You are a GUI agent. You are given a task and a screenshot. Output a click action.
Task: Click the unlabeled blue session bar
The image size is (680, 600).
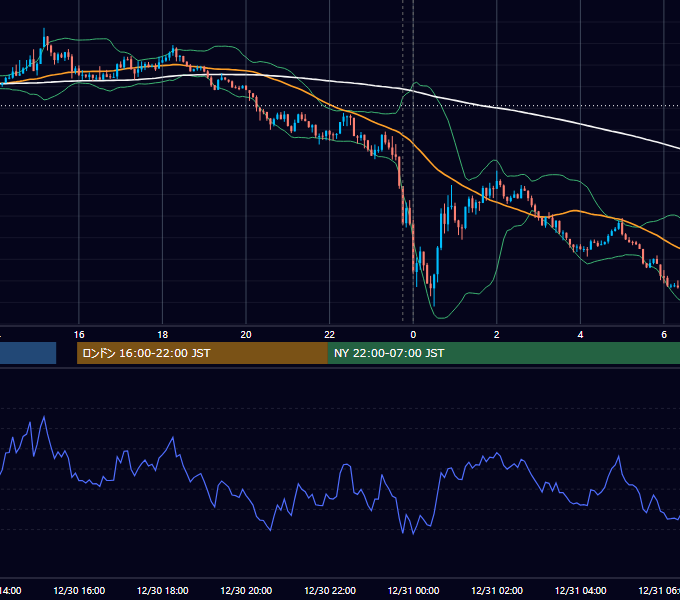pos(28,353)
